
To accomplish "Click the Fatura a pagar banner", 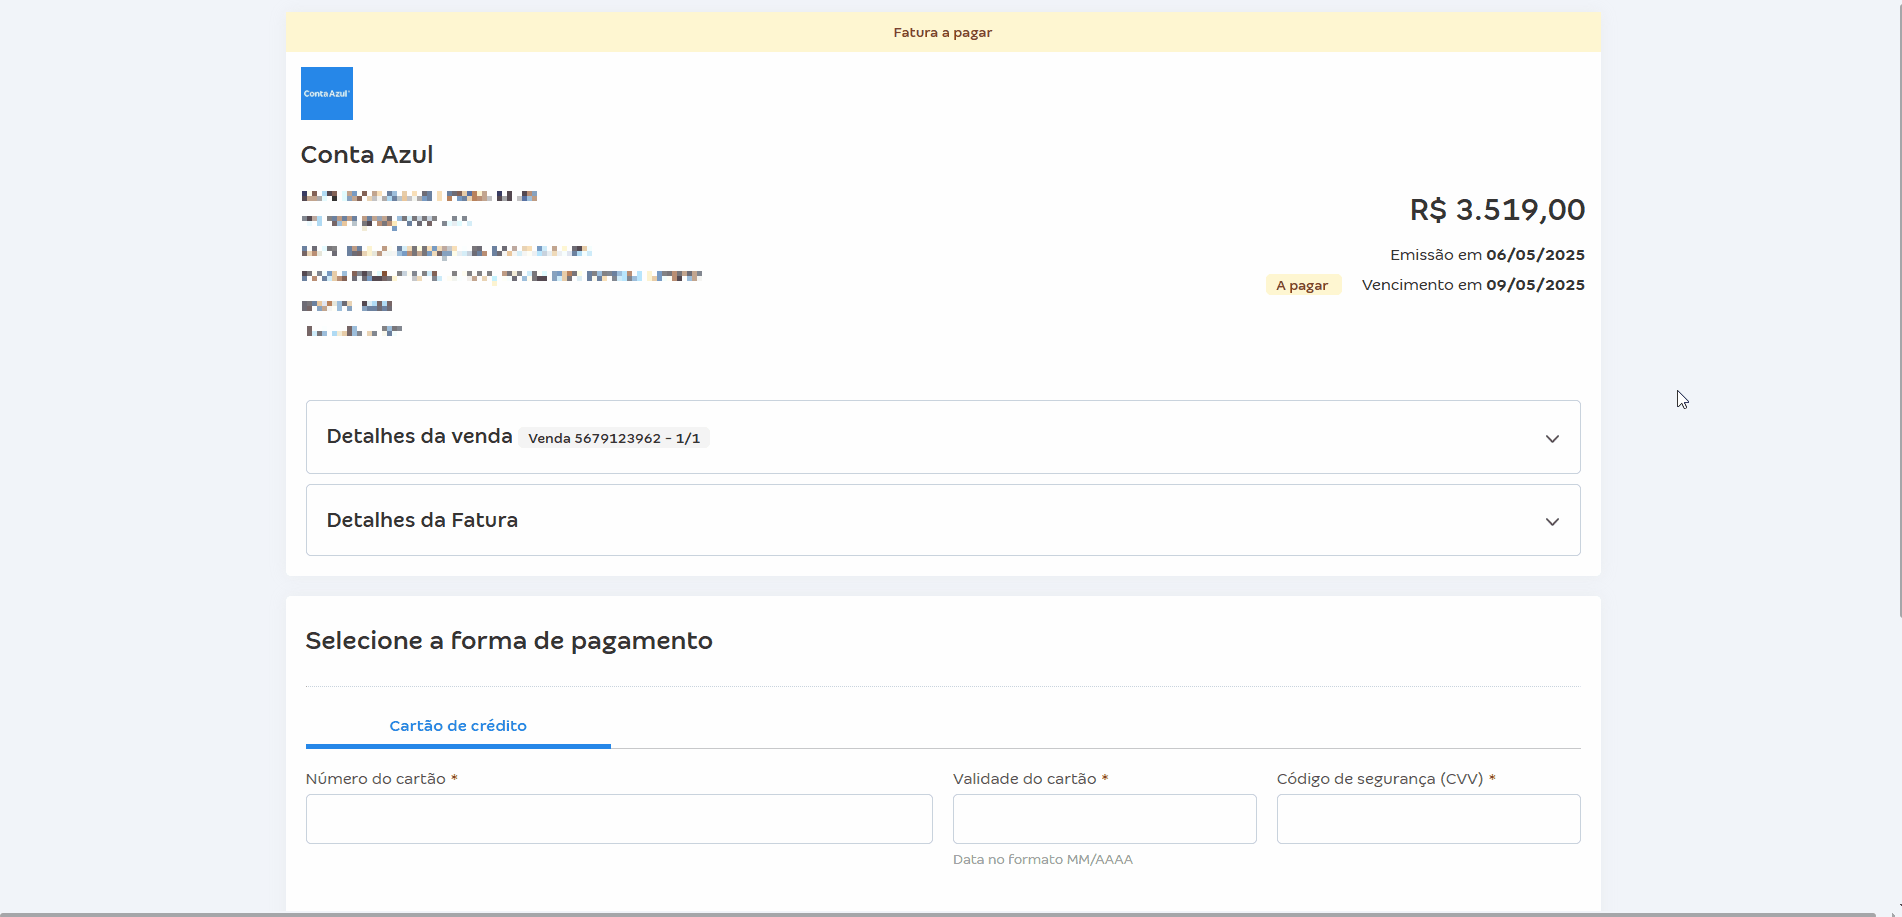I will (941, 31).
